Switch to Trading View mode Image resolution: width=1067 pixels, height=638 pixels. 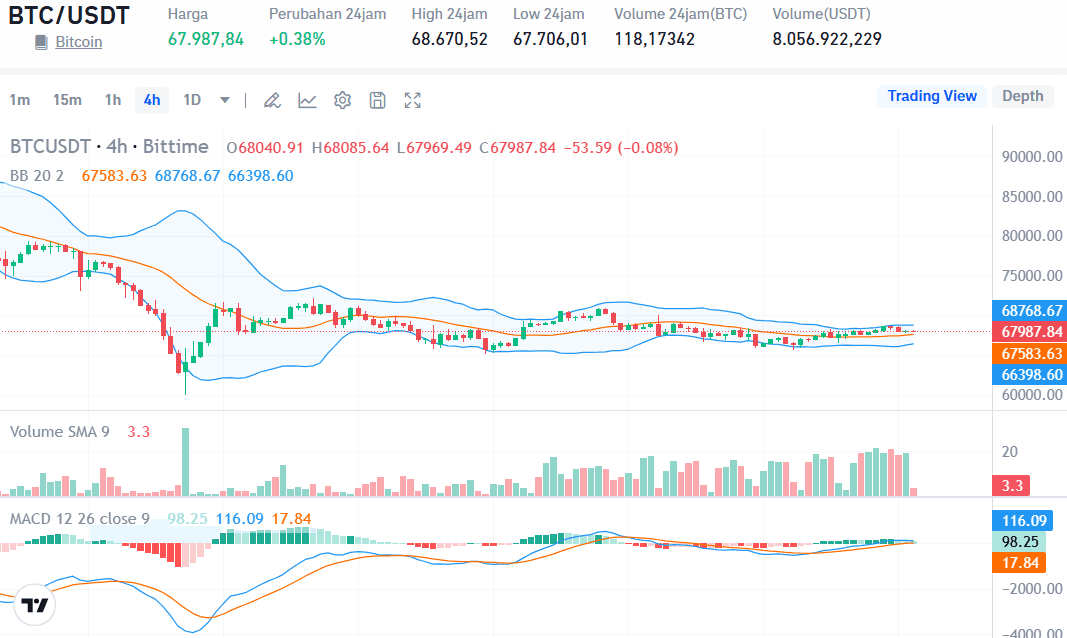(x=932, y=96)
